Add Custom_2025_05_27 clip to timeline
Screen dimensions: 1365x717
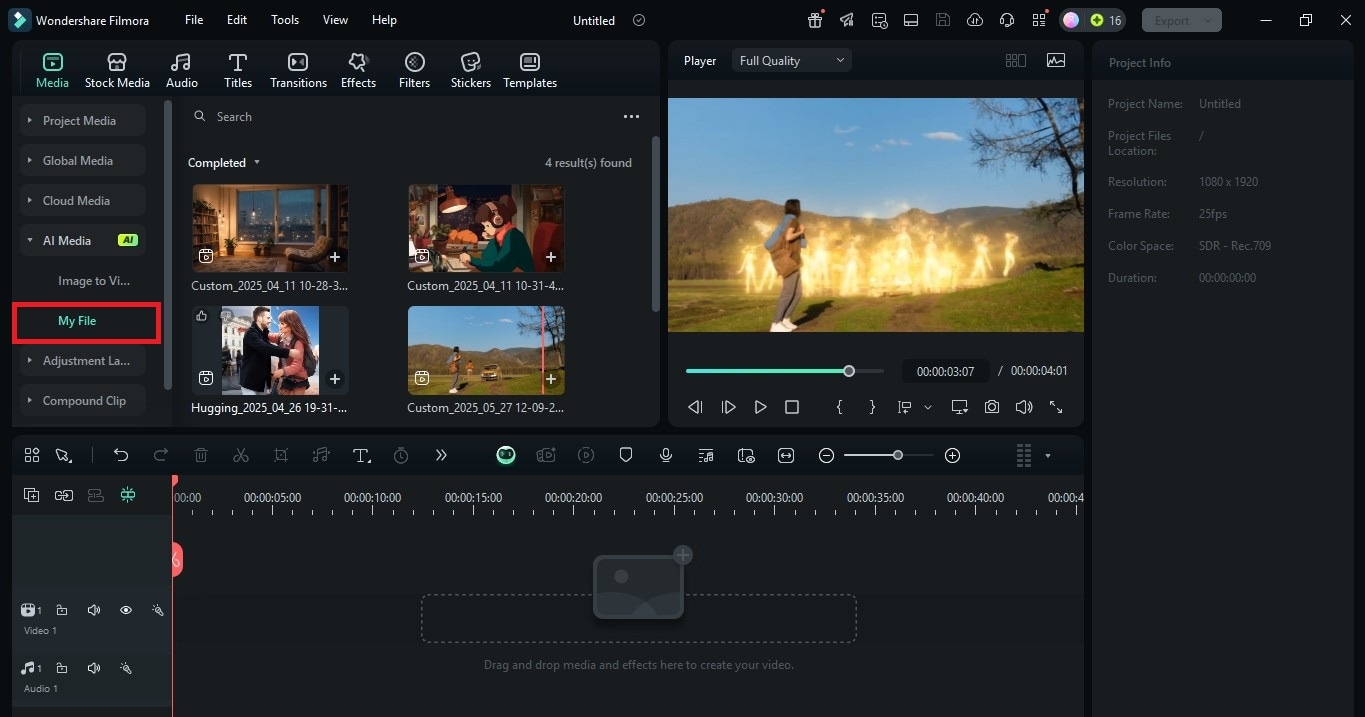[551, 379]
